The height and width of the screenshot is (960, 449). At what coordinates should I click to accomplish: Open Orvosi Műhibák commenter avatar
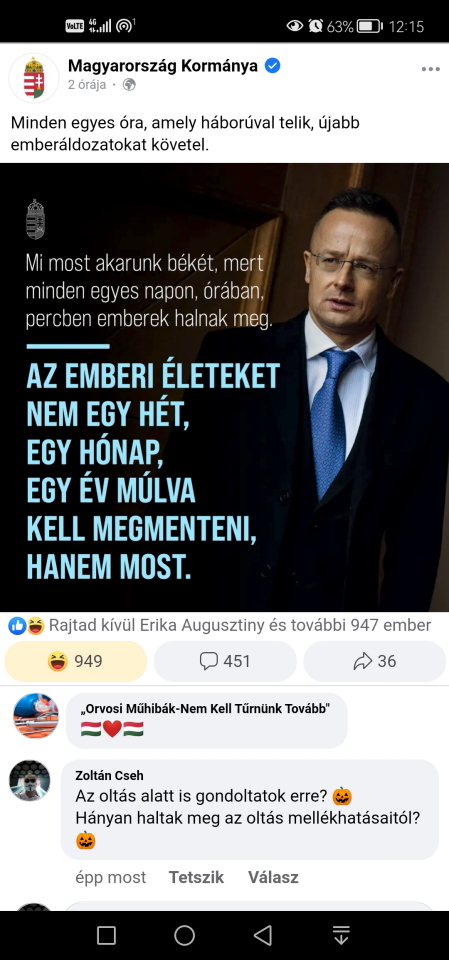tap(36, 715)
